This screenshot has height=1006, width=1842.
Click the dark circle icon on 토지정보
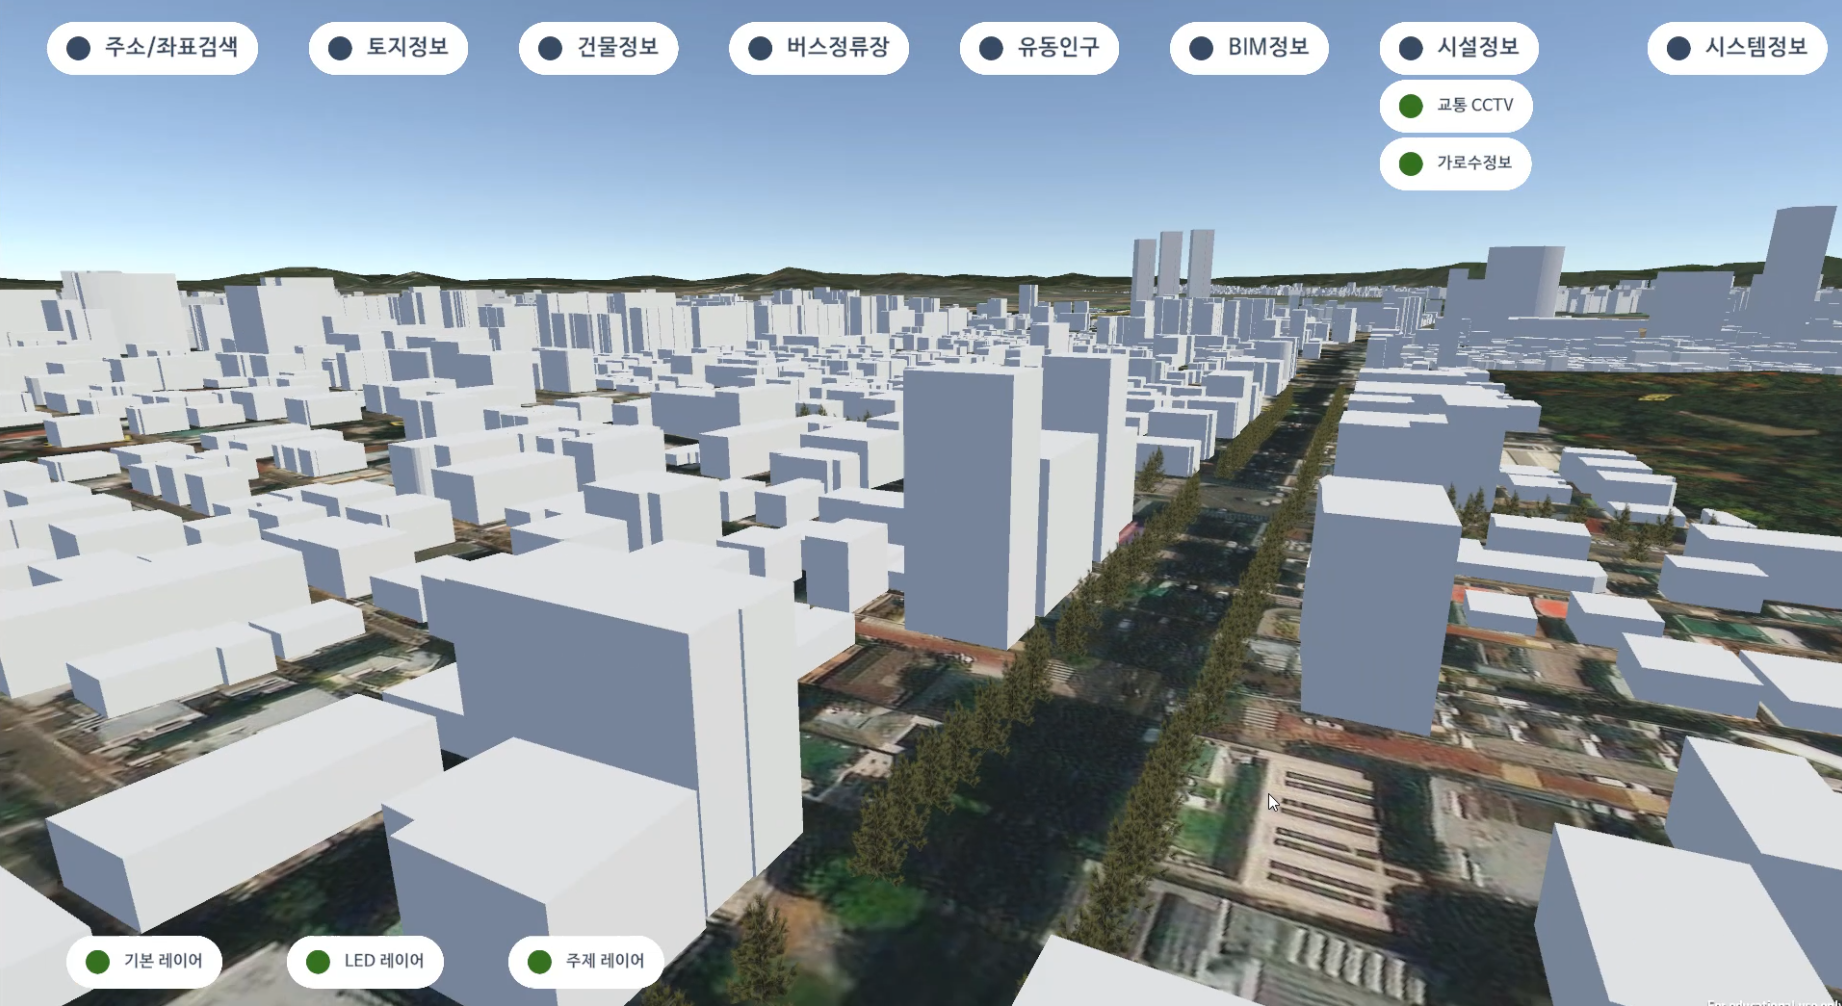click(340, 48)
